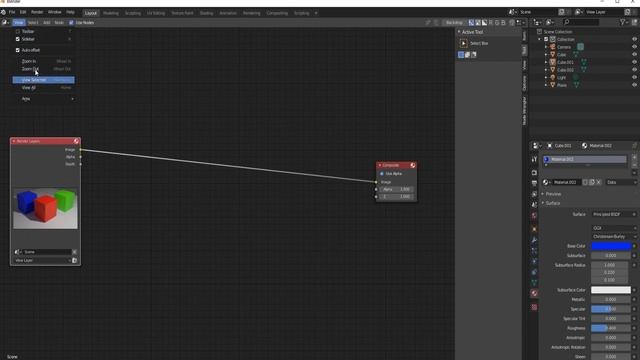The height and width of the screenshot is (360, 640).
Task: Select View Selected menu entry
Action: point(43,80)
